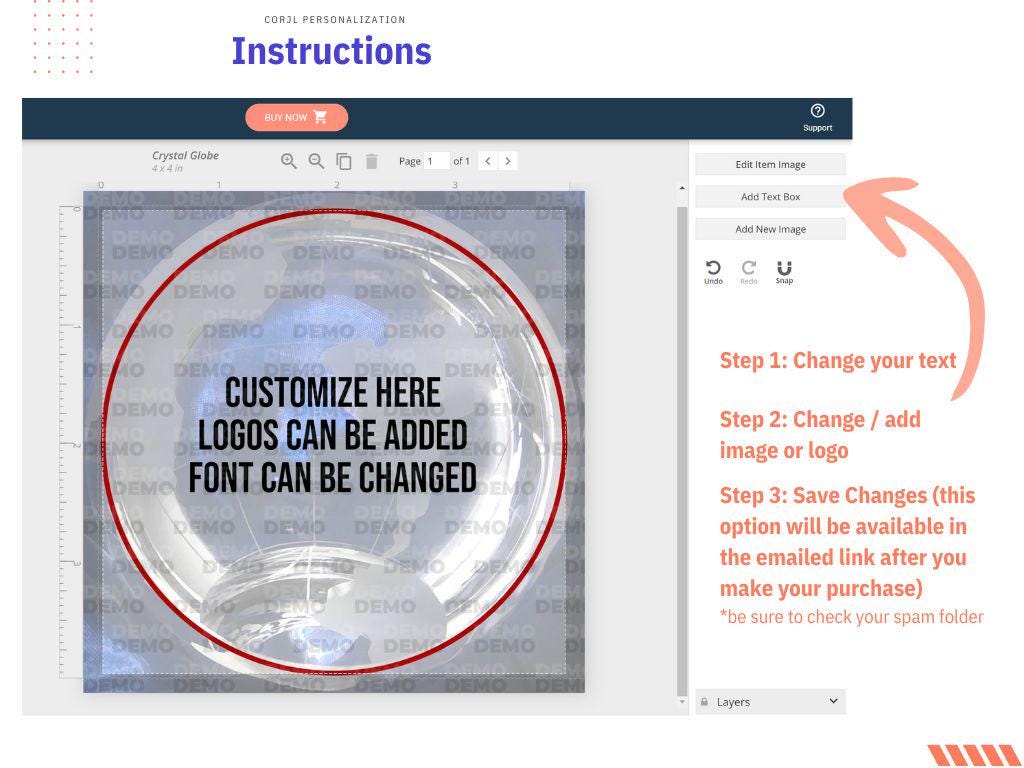
Task: Click the lock icon beside Layers
Action: click(704, 702)
